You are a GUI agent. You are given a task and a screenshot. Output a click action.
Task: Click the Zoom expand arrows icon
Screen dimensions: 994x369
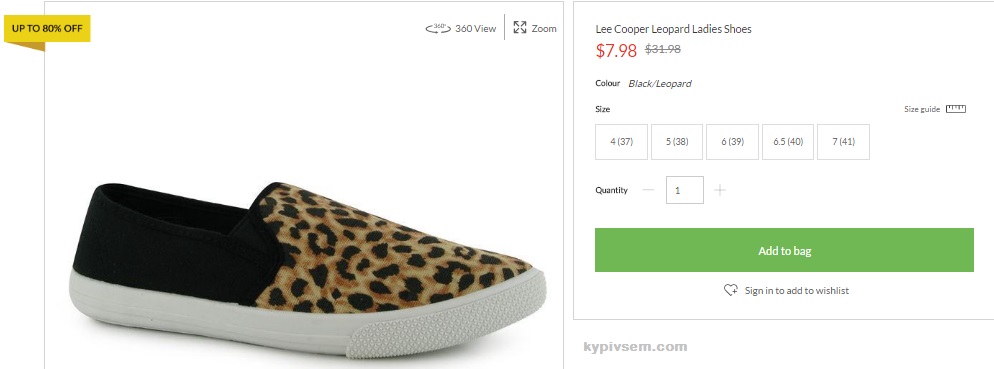pyautogui.click(x=520, y=27)
